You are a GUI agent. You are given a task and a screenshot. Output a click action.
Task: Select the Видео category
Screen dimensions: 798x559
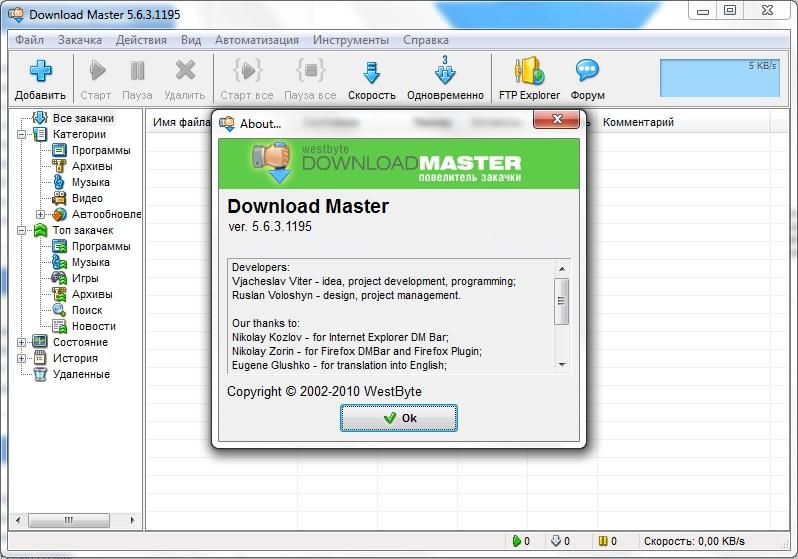[87, 198]
